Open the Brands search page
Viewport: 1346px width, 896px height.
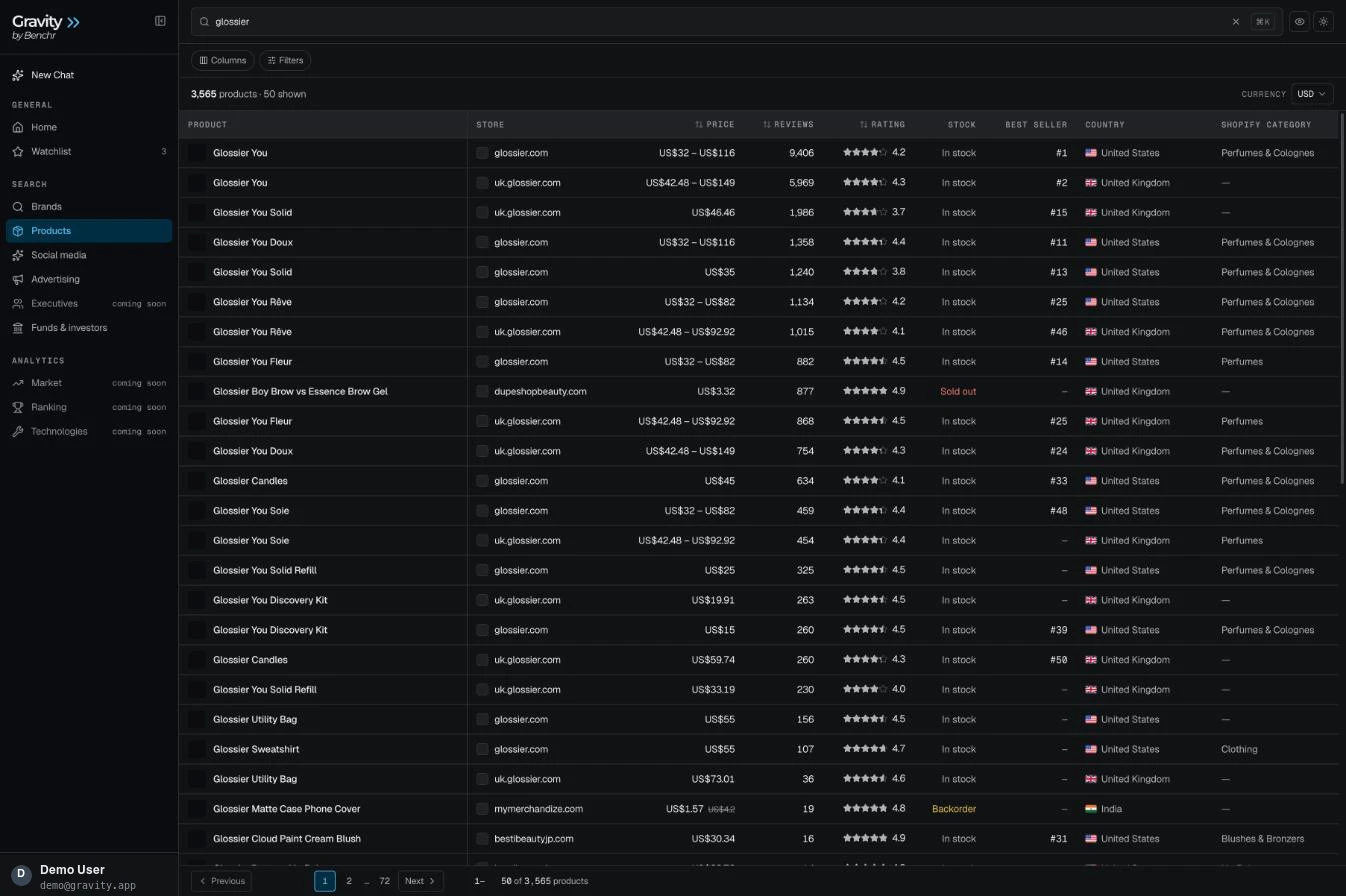tap(89, 207)
